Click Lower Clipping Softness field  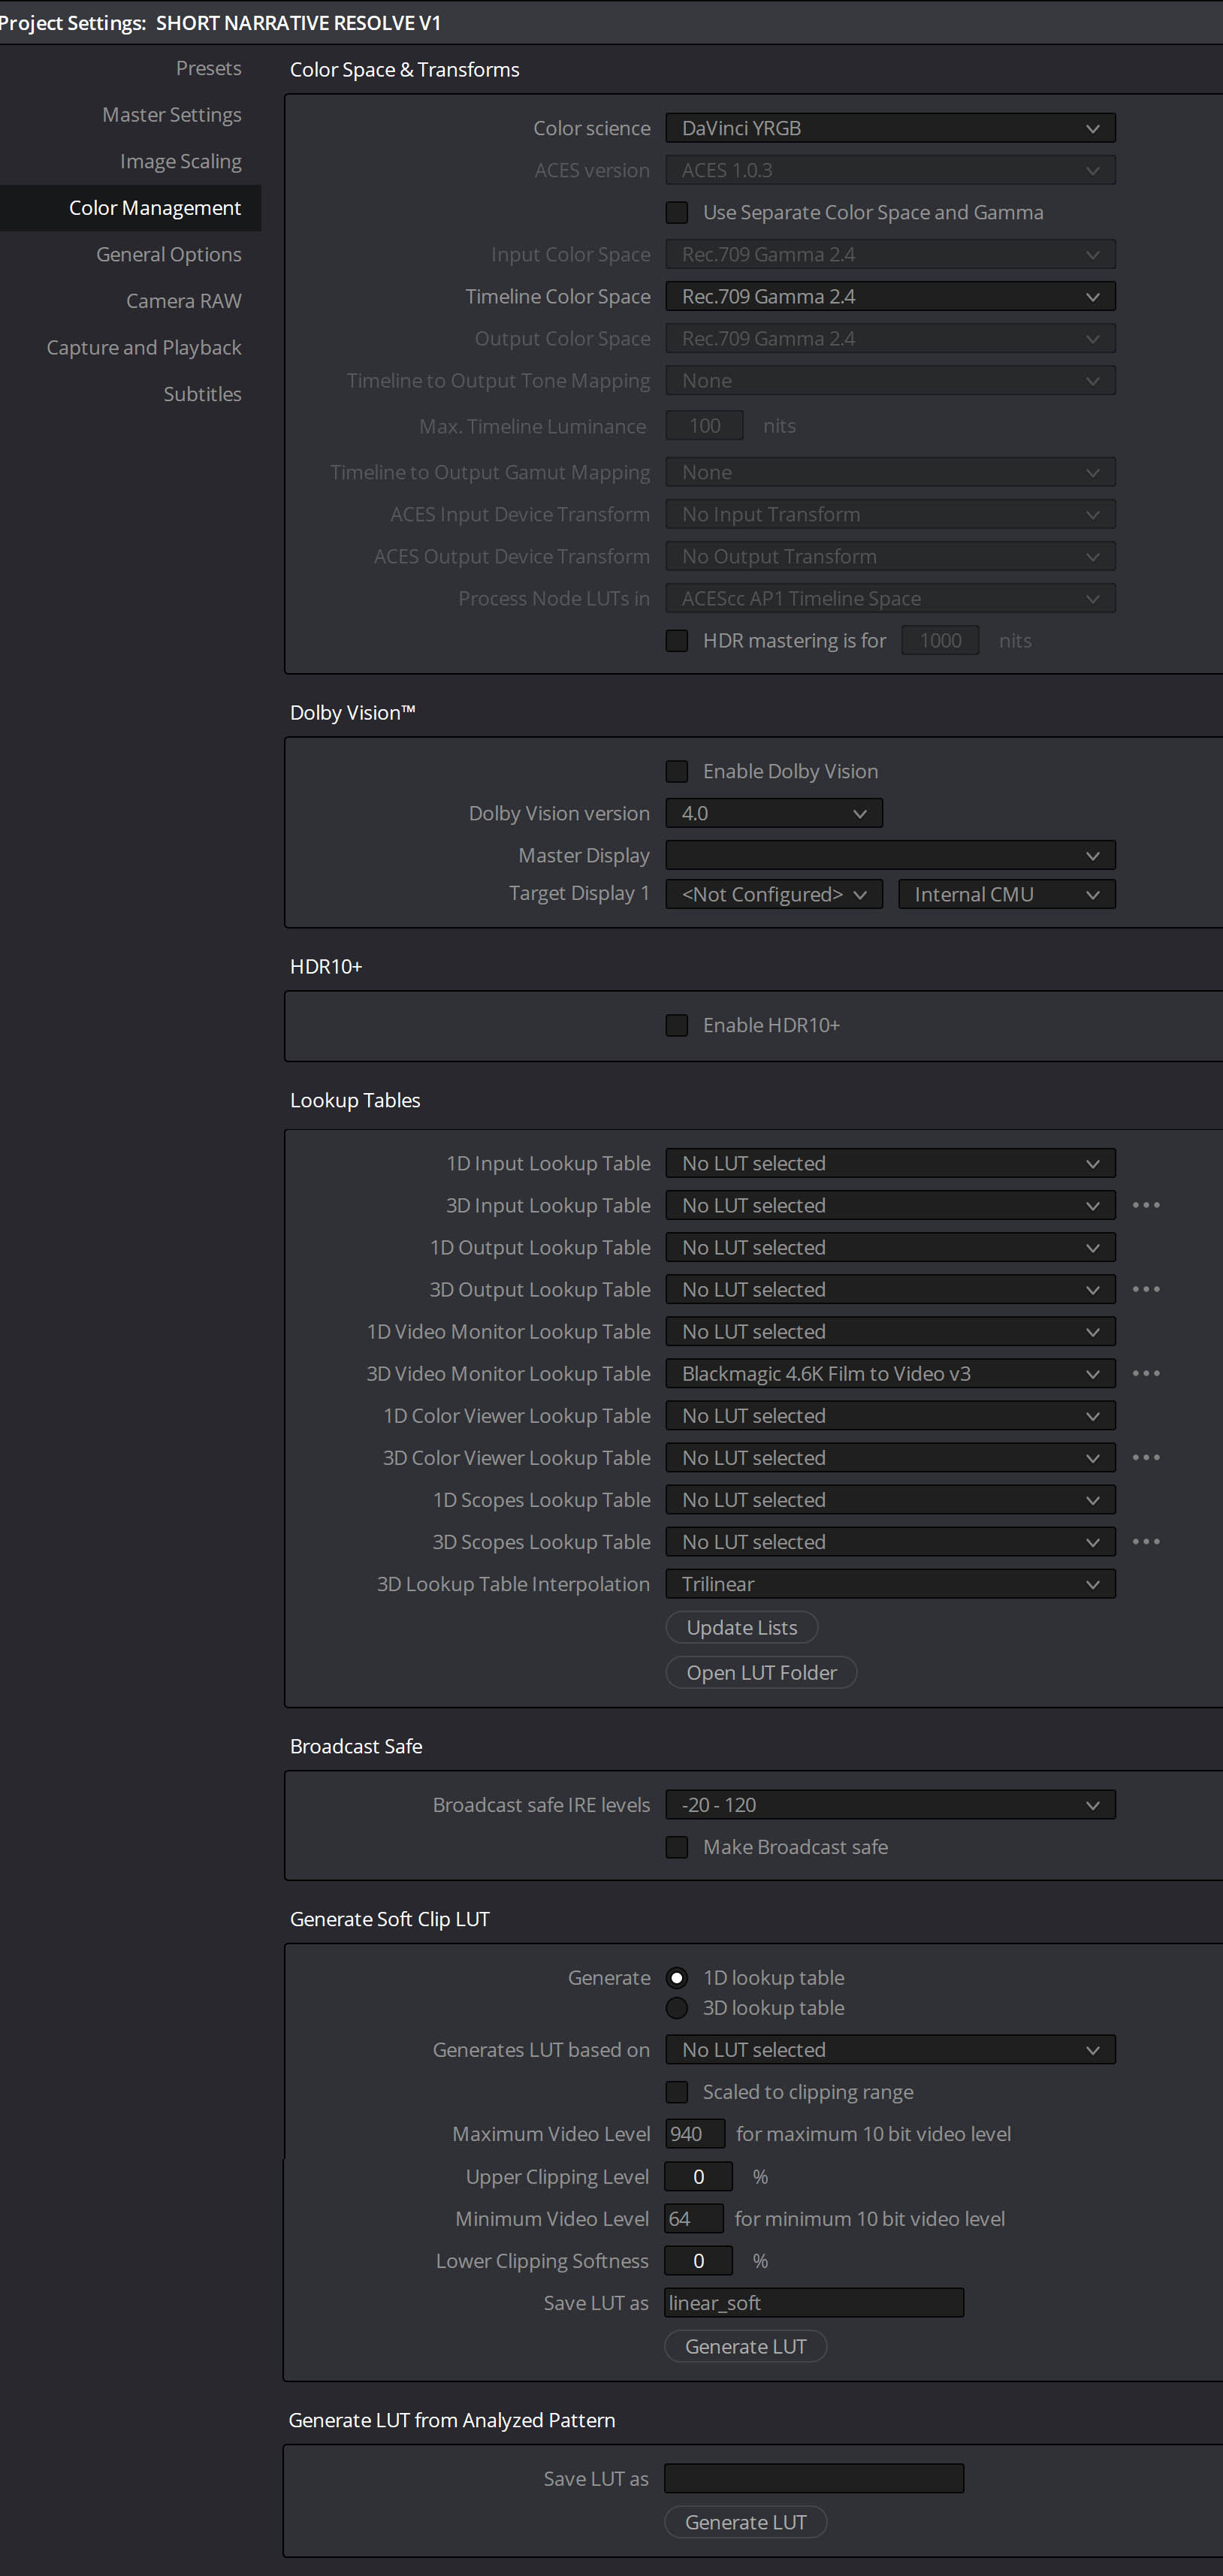click(698, 2260)
